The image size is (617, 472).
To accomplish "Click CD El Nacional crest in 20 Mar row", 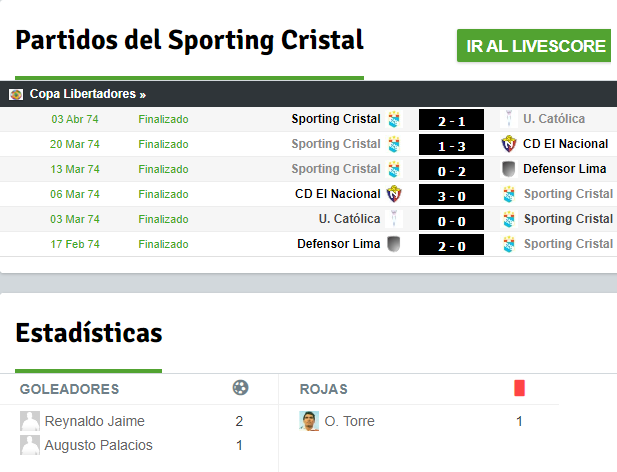I will (508, 144).
